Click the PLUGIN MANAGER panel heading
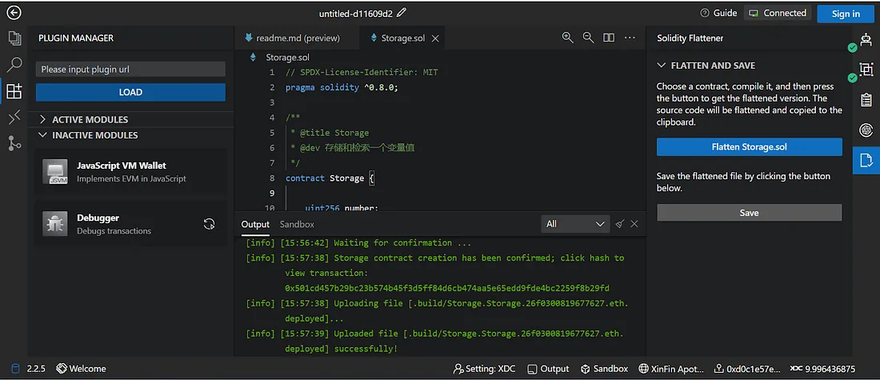 [76, 38]
